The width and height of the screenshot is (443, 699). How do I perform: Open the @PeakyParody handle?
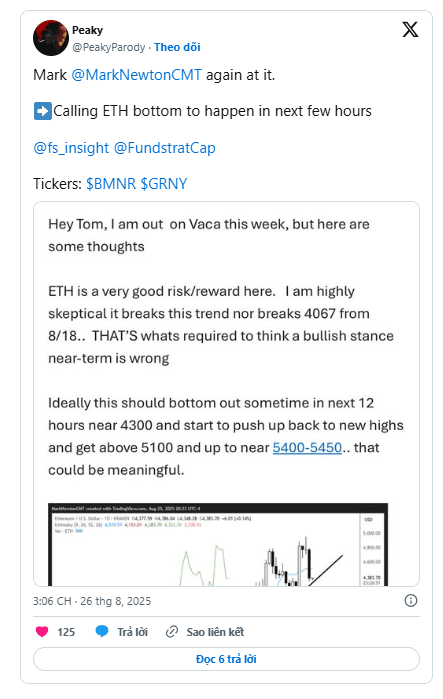109,47
